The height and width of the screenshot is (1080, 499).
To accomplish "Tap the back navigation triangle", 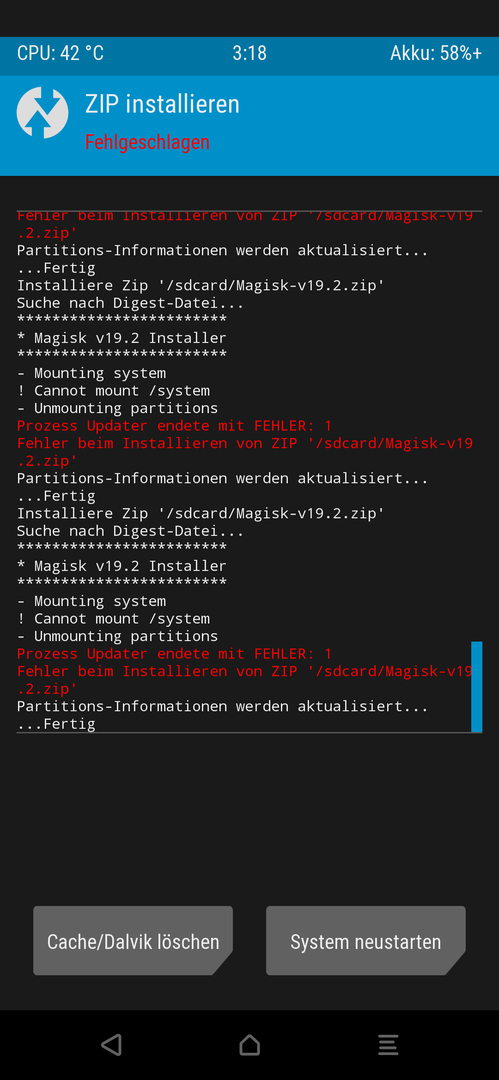I will (112, 1045).
